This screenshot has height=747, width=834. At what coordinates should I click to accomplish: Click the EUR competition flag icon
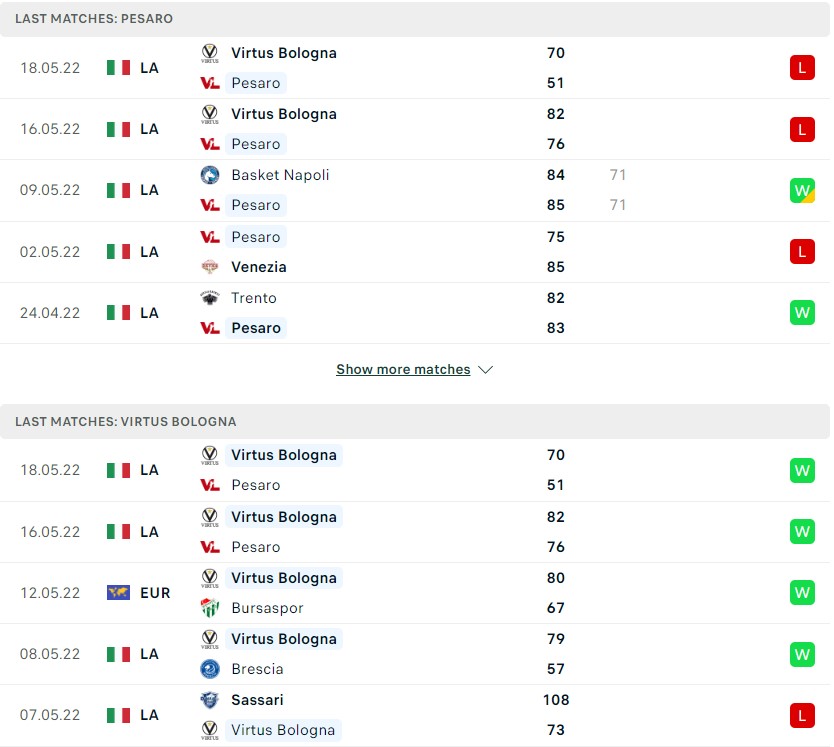pos(118,593)
